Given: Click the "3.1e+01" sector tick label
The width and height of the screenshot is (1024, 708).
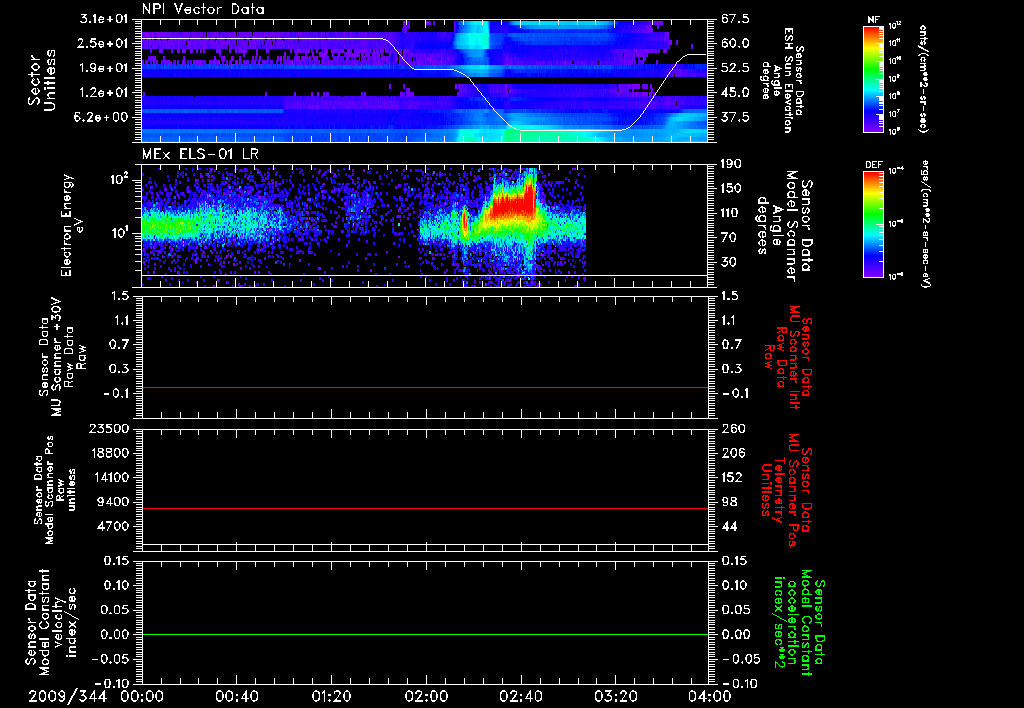Looking at the screenshot, I should 104,19.
